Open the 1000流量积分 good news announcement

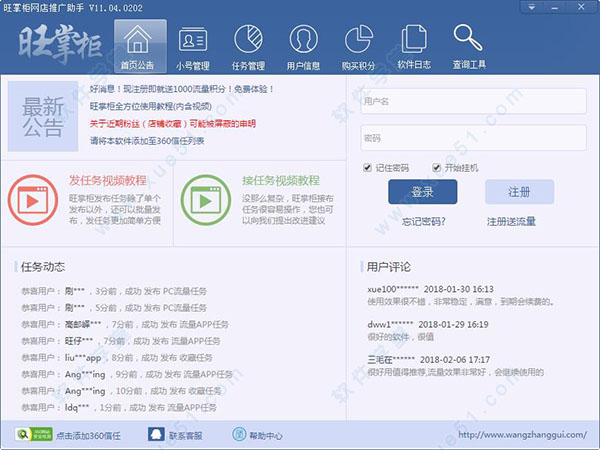tap(182, 89)
